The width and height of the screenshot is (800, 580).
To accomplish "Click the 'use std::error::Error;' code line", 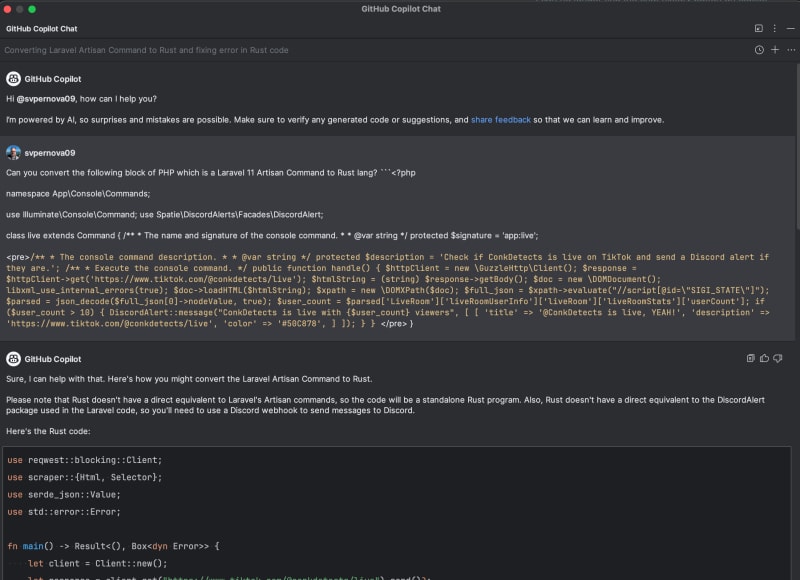I will 64,512.
